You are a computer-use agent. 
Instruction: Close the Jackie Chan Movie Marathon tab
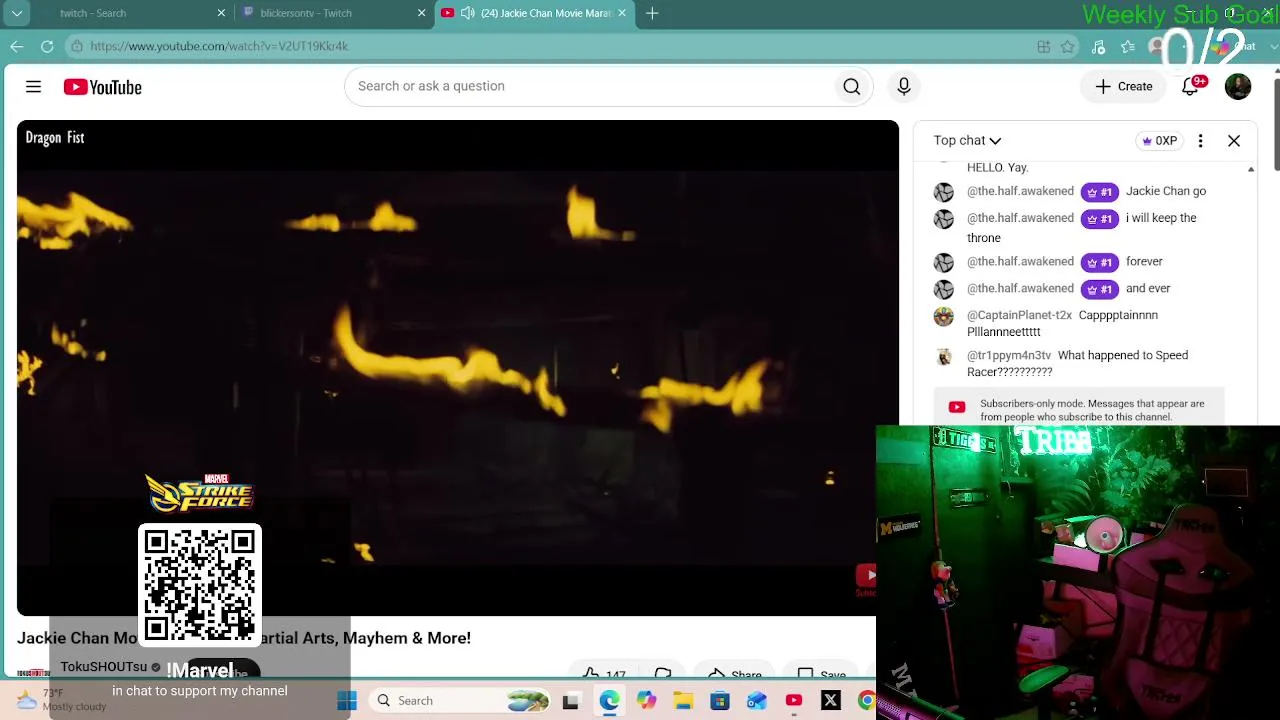pyautogui.click(x=622, y=13)
